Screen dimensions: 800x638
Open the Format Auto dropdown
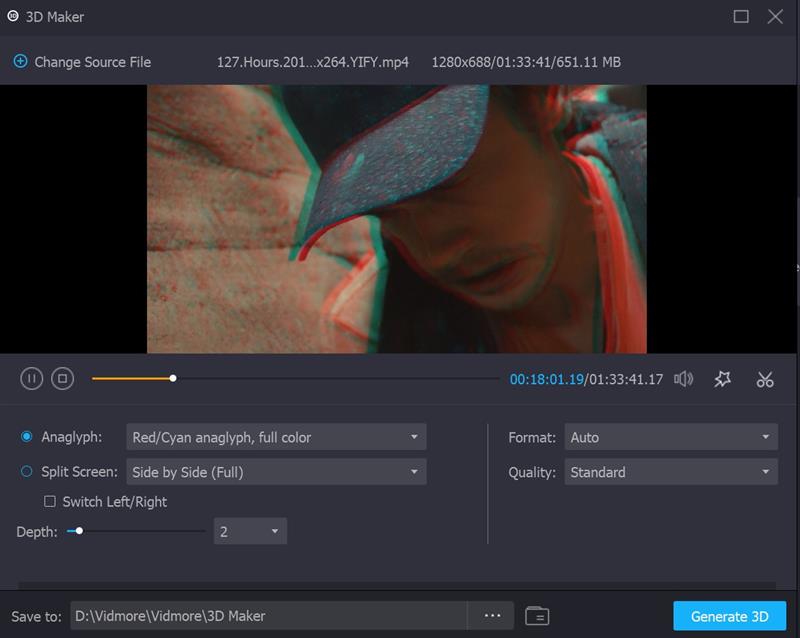pos(671,437)
